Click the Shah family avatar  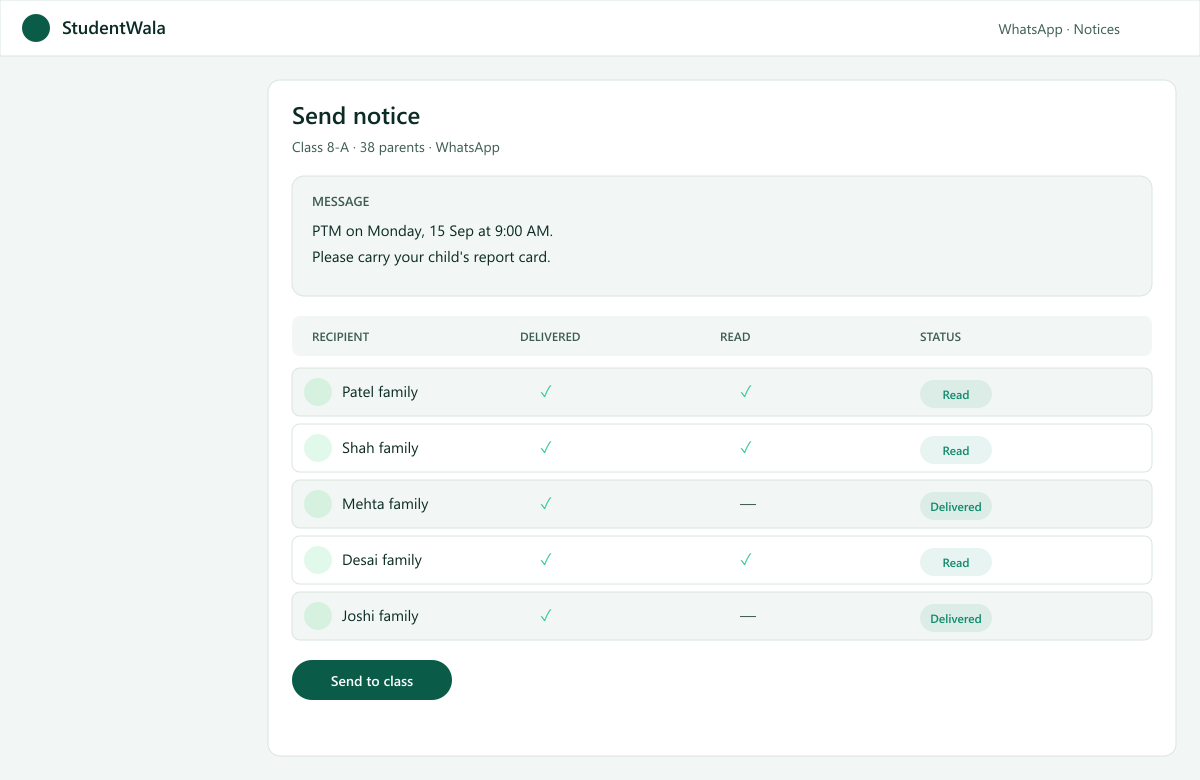pyautogui.click(x=318, y=448)
